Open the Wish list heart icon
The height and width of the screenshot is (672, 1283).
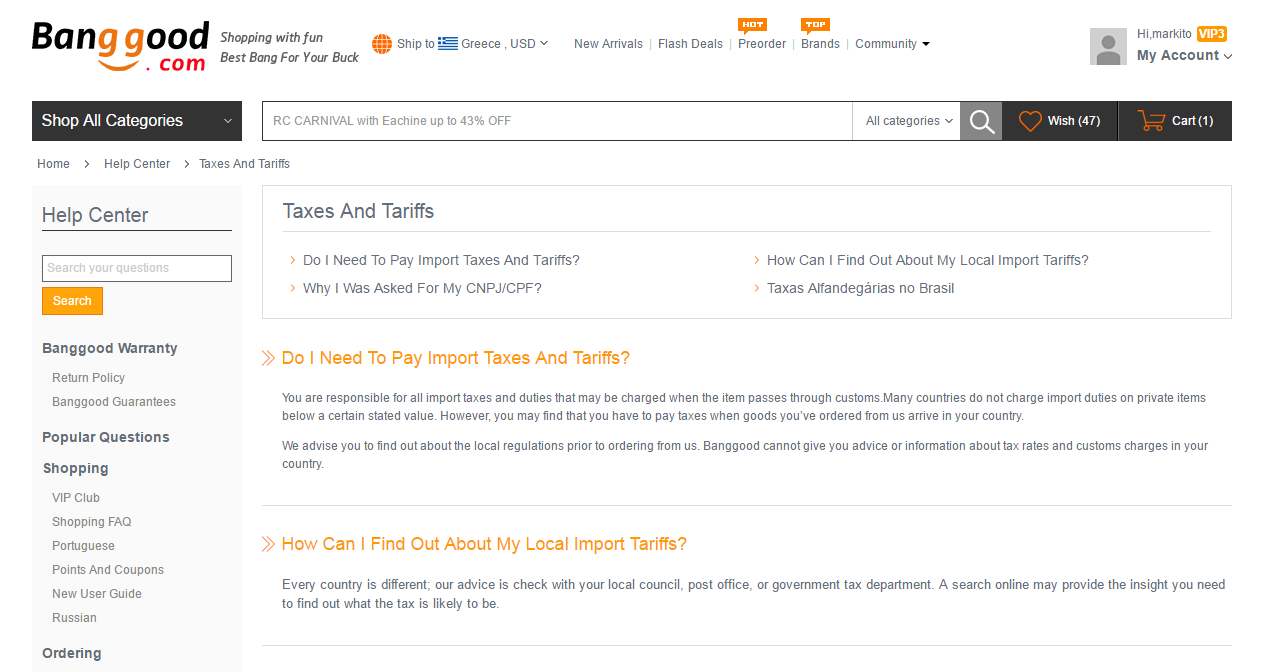pyautogui.click(x=1030, y=121)
